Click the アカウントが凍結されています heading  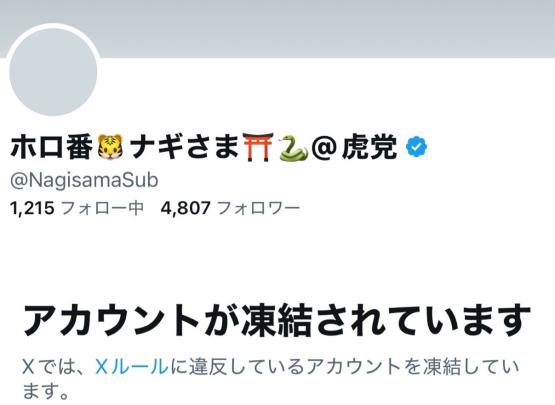[277, 320]
